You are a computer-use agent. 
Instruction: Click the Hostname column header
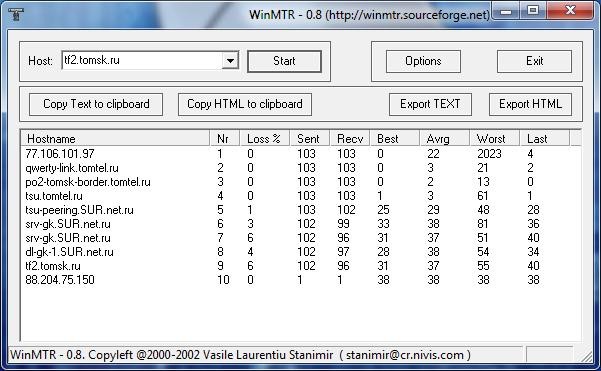(115, 138)
